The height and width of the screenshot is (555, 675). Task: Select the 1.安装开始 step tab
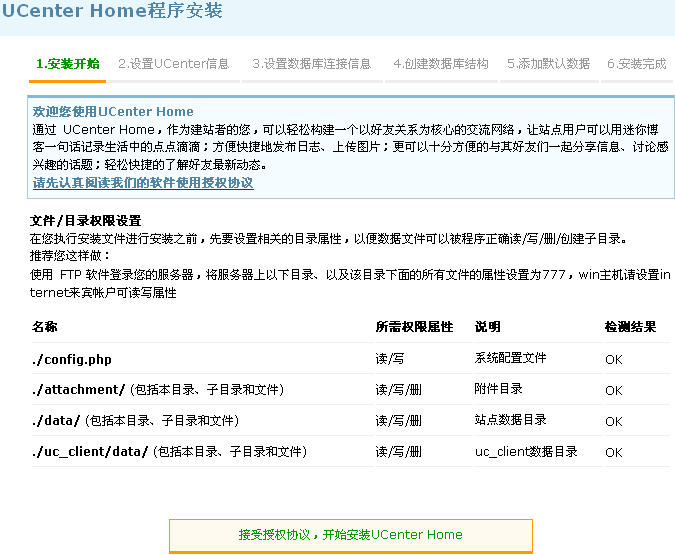(x=68, y=64)
